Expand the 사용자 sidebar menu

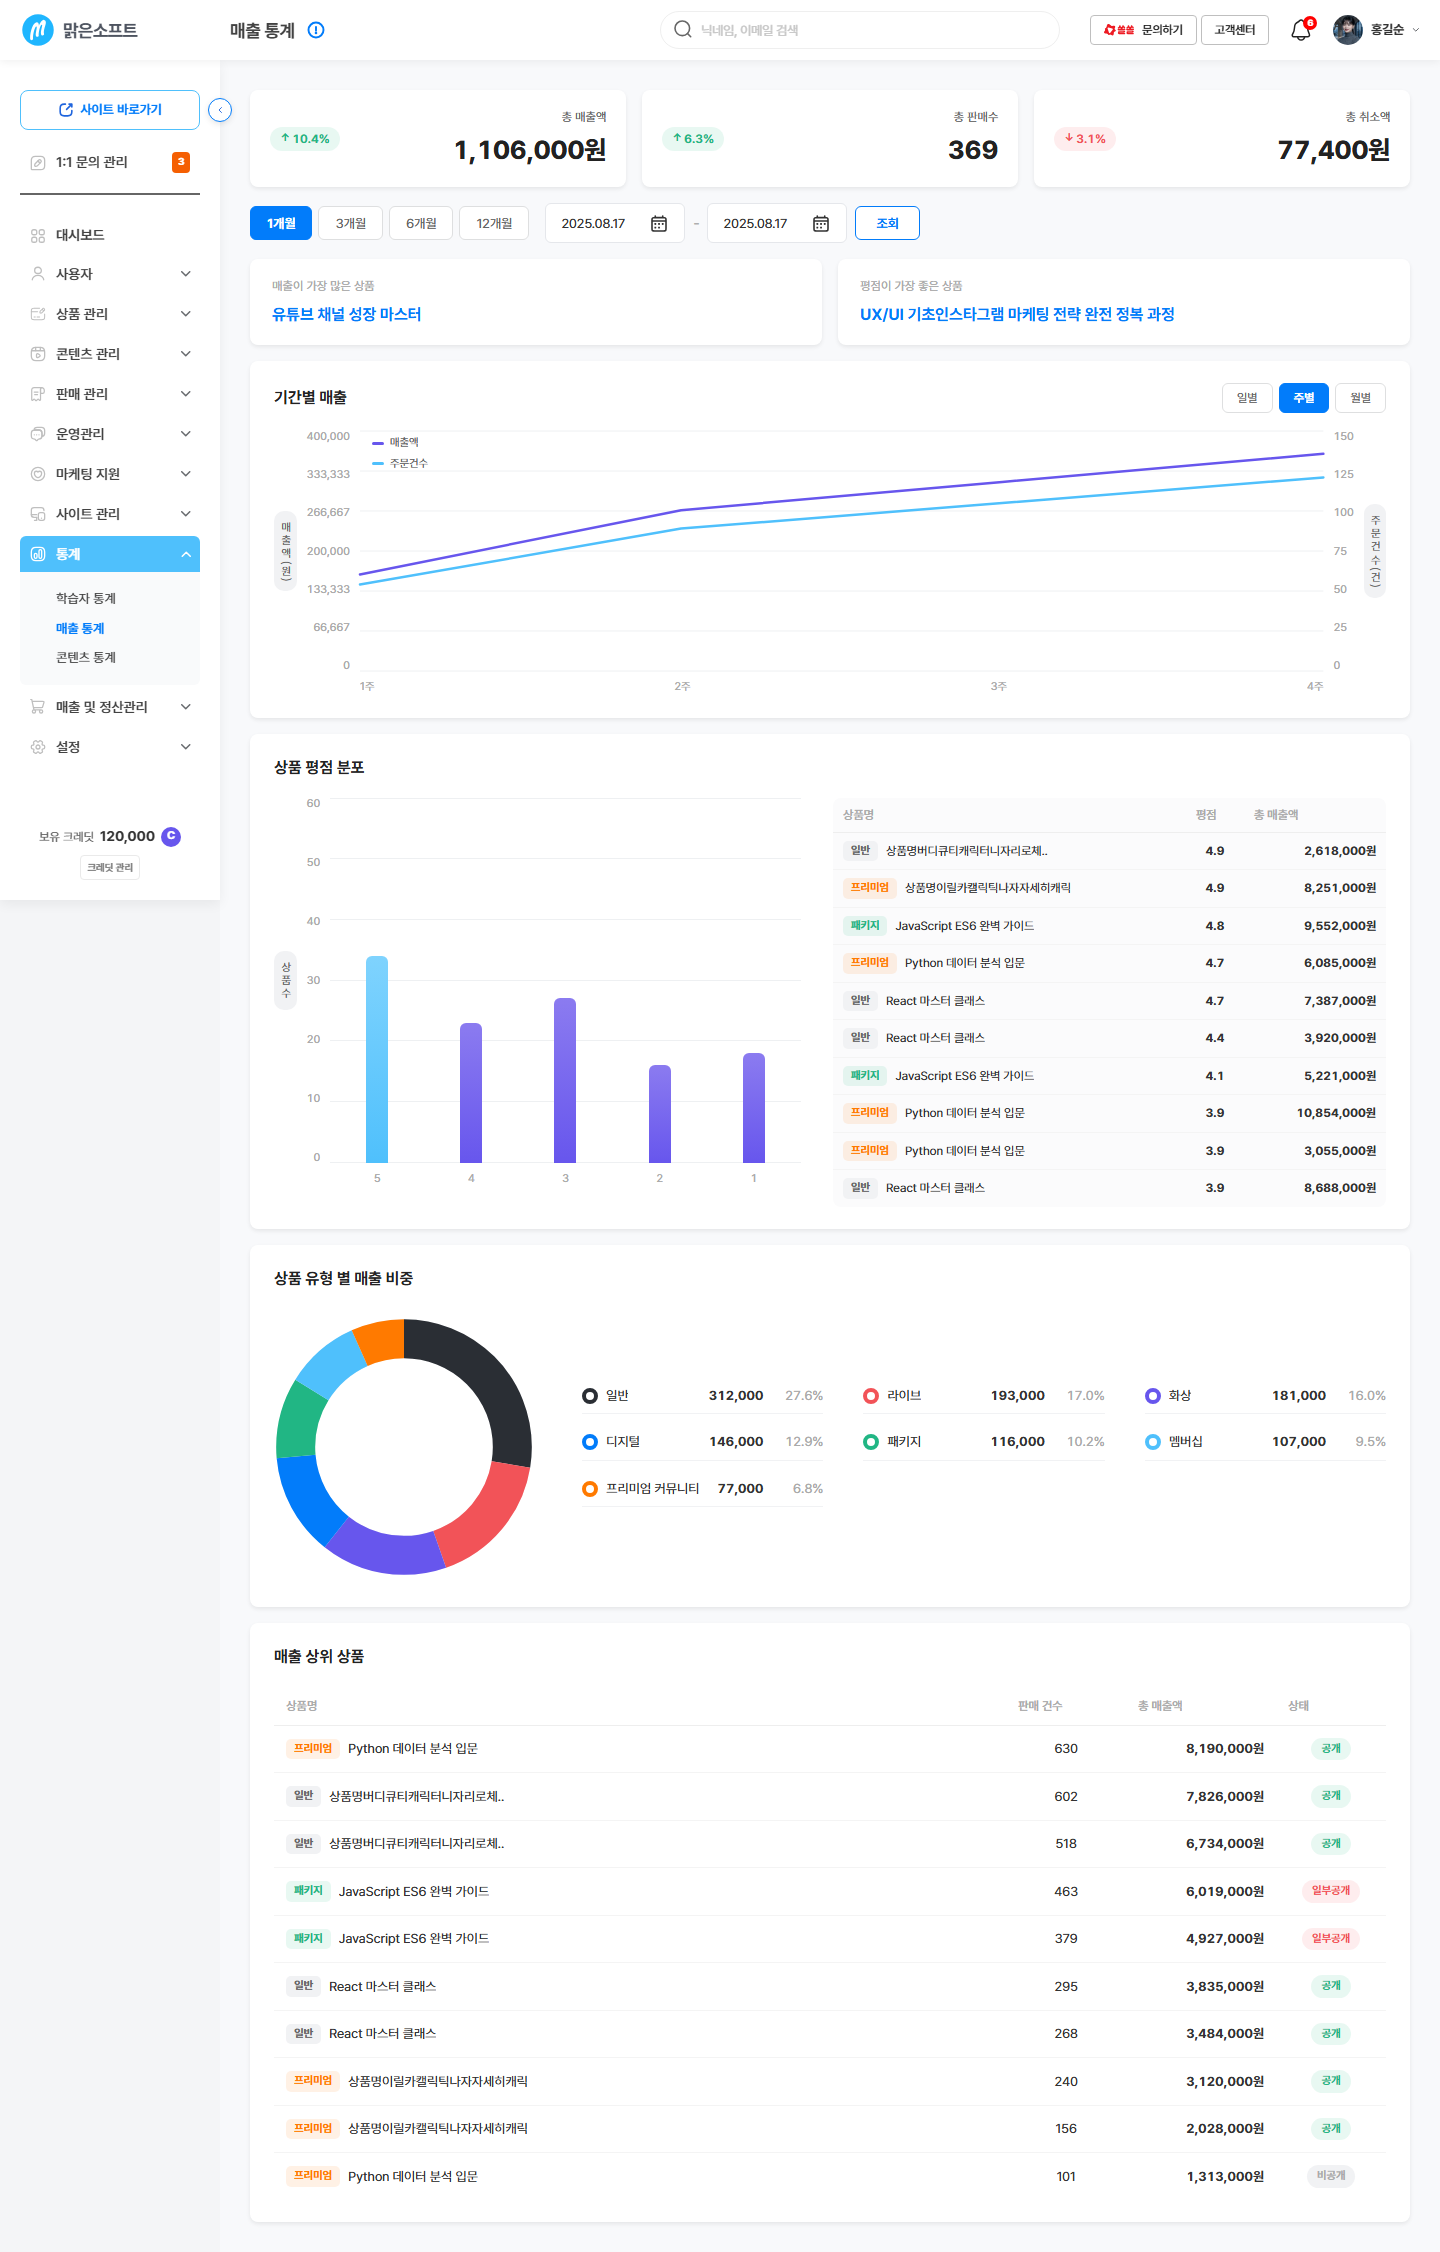pos(110,274)
